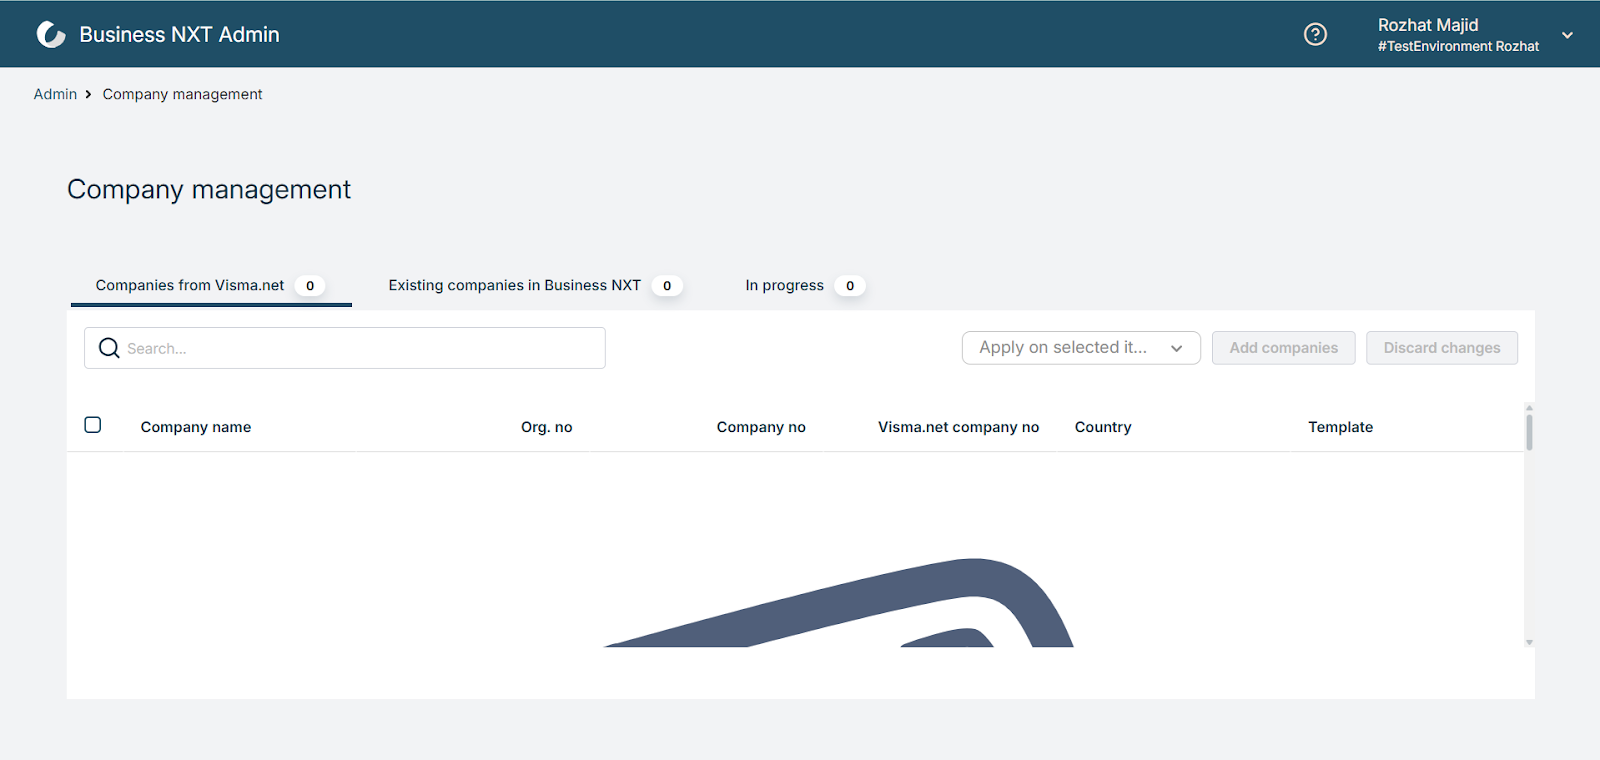Viewport: 1600px width, 760px height.
Task: Click the scrollbar down arrow
Action: pos(1529,642)
